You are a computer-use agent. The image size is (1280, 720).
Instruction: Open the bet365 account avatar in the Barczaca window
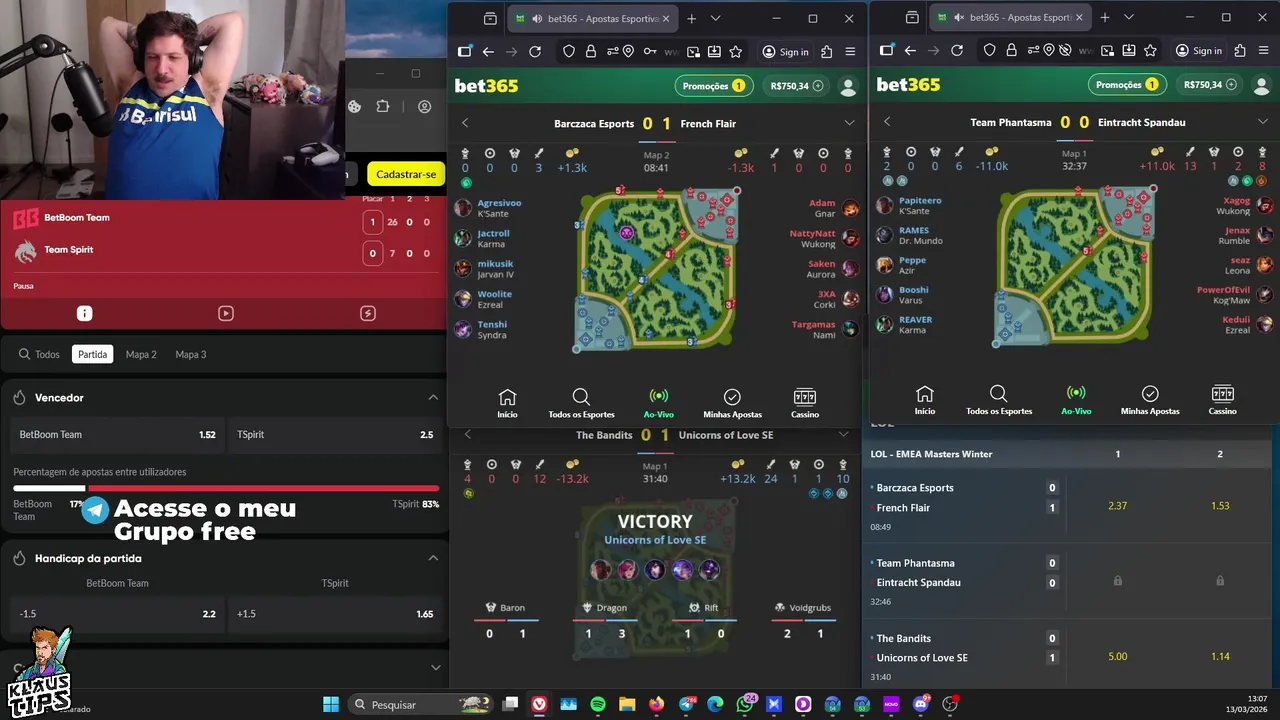pos(848,86)
